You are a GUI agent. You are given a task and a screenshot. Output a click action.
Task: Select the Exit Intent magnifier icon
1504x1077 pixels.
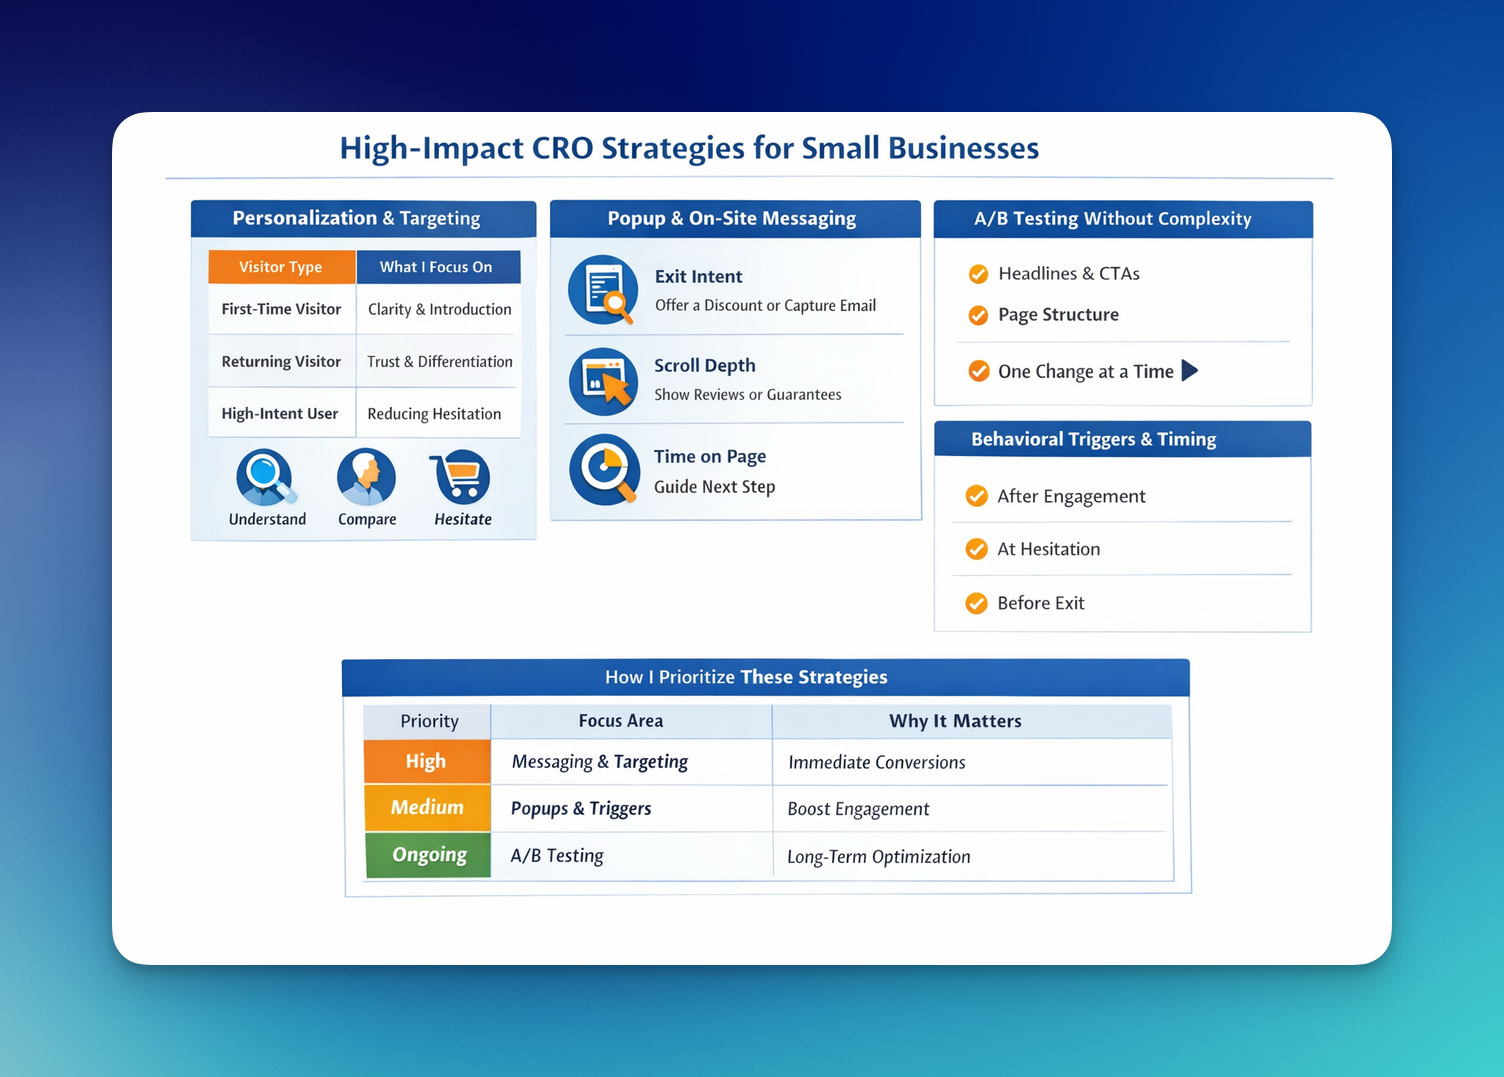[x=603, y=290]
